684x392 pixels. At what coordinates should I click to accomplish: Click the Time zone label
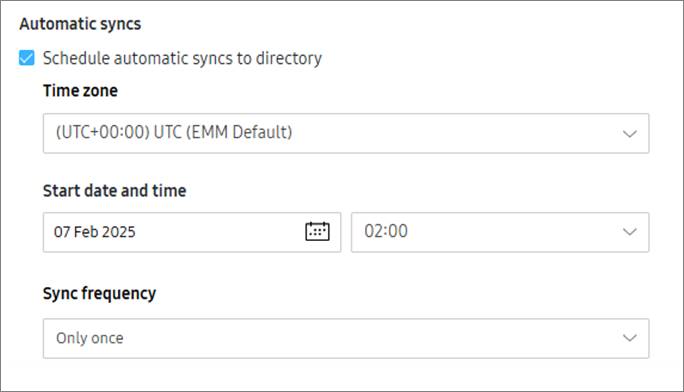pos(80,91)
